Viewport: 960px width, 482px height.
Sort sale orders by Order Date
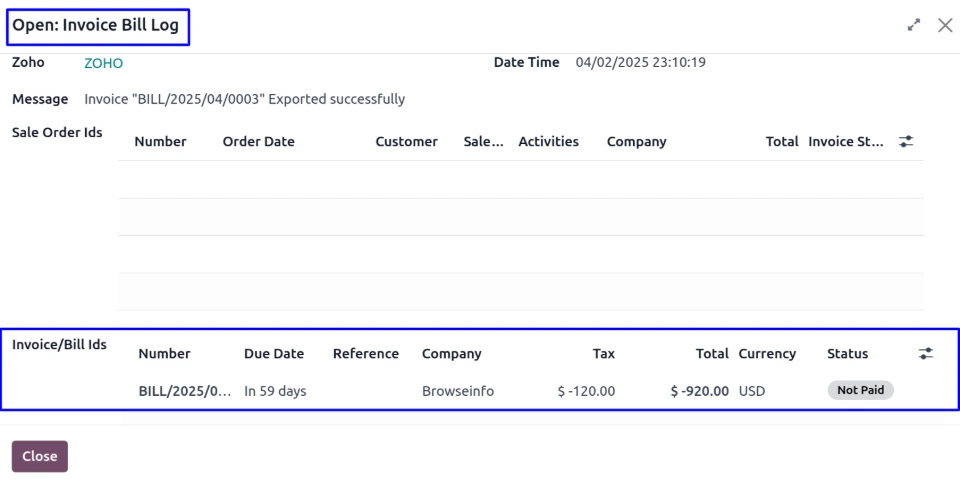(258, 142)
